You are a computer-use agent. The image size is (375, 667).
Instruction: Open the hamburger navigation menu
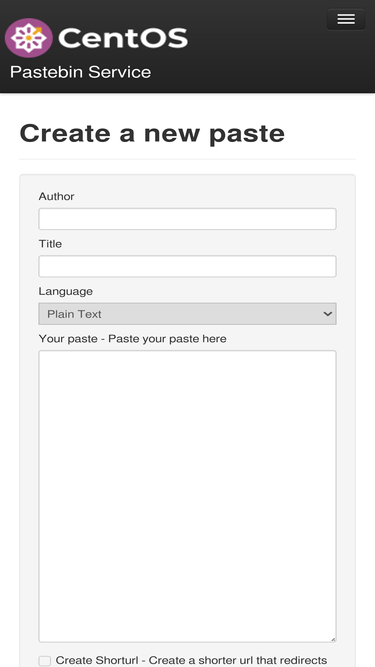coord(346,19)
